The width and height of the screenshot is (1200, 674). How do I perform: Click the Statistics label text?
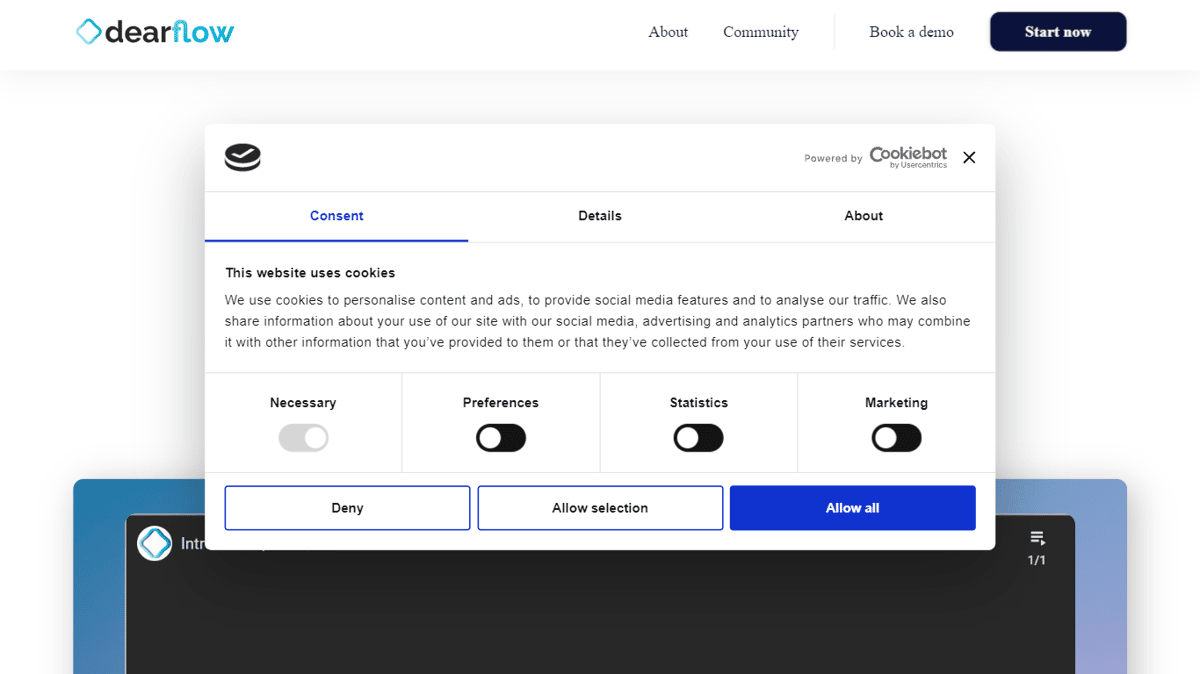699,403
